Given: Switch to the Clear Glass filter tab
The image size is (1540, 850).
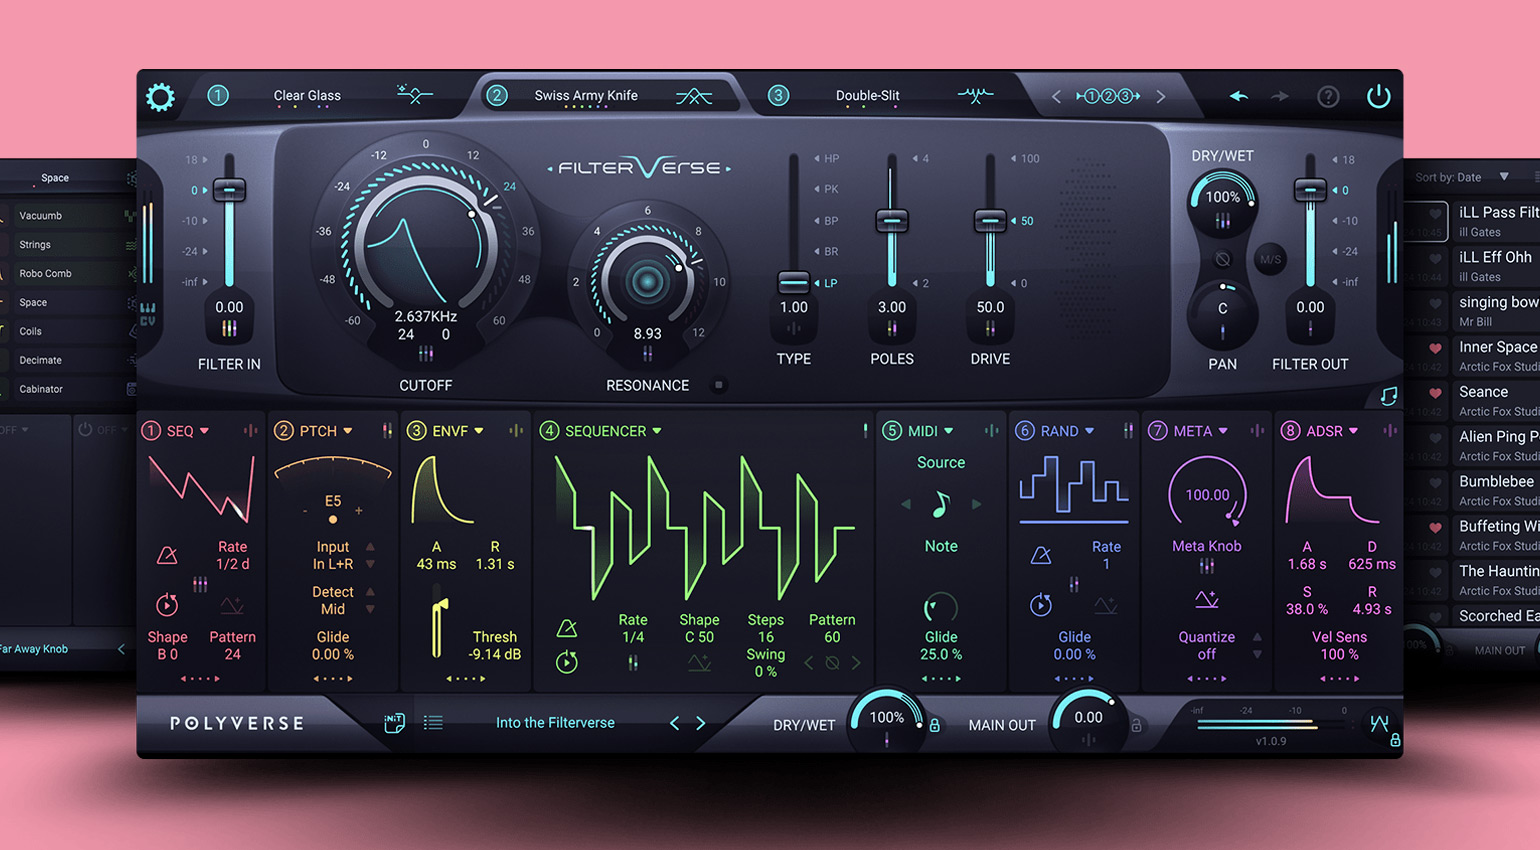Looking at the screenshot, I should 307,96.
